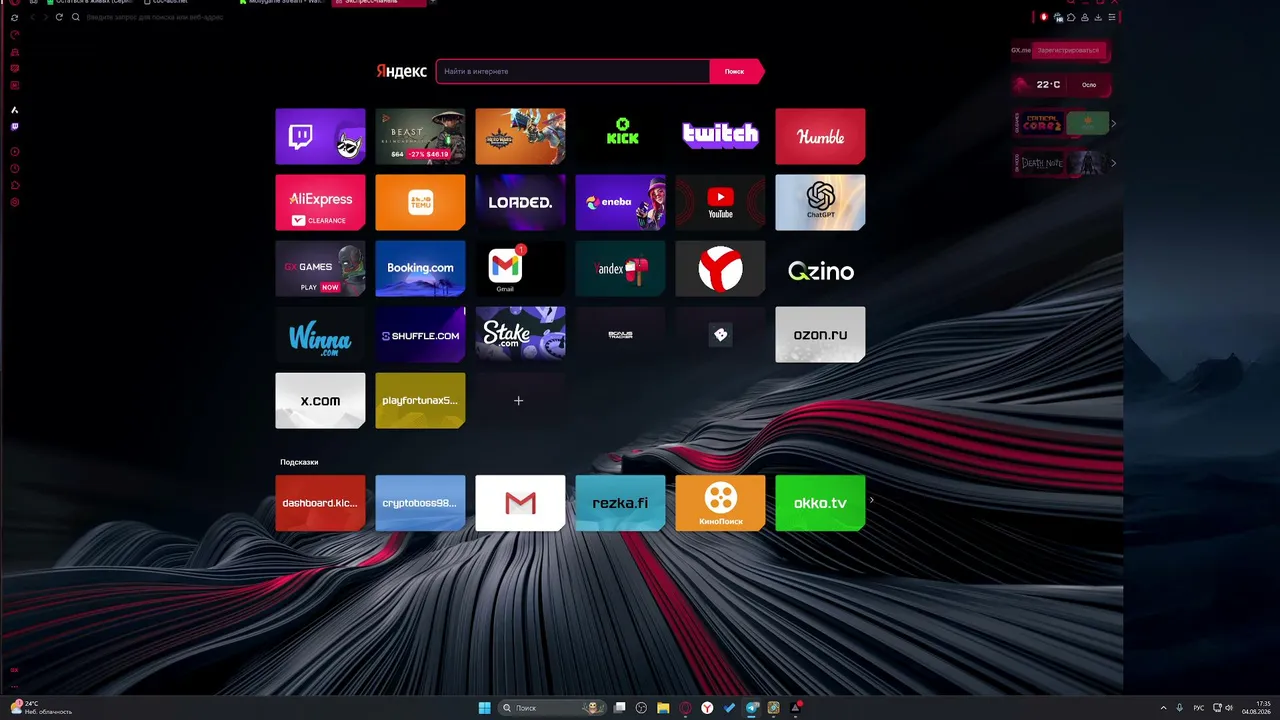Viewport: 1280px width, 720px height.
Task: Open the Beast Reincarnation game deal tile
Action: [420, 136]
